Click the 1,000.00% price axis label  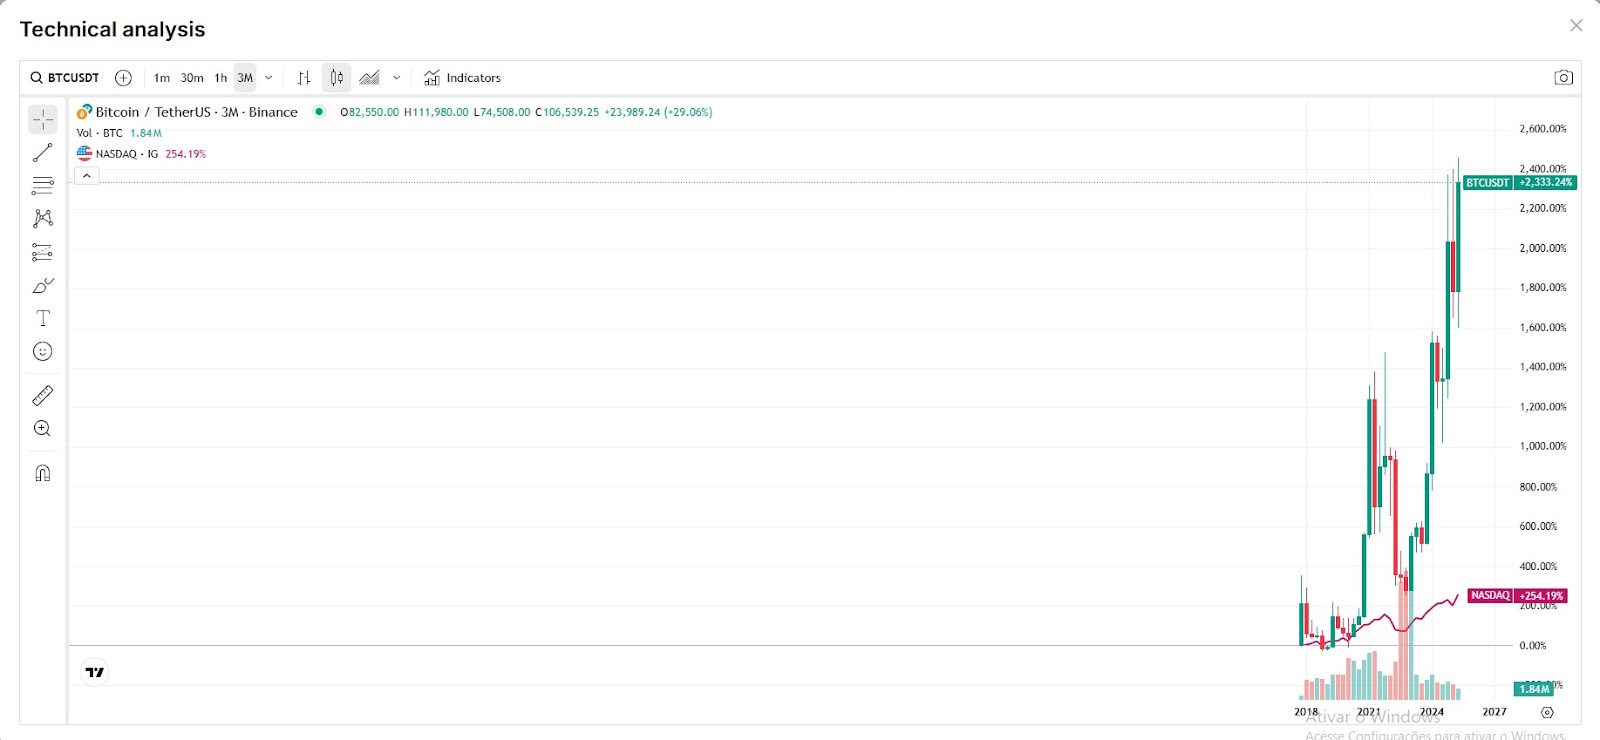[1543, 446]
